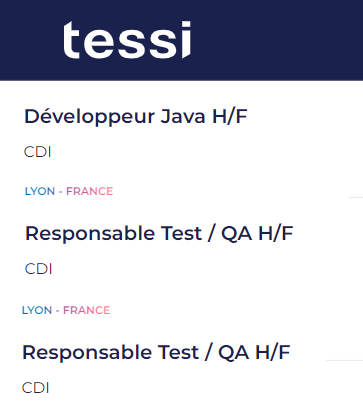Click the dotted i of the tessi logo

point(186,40)
